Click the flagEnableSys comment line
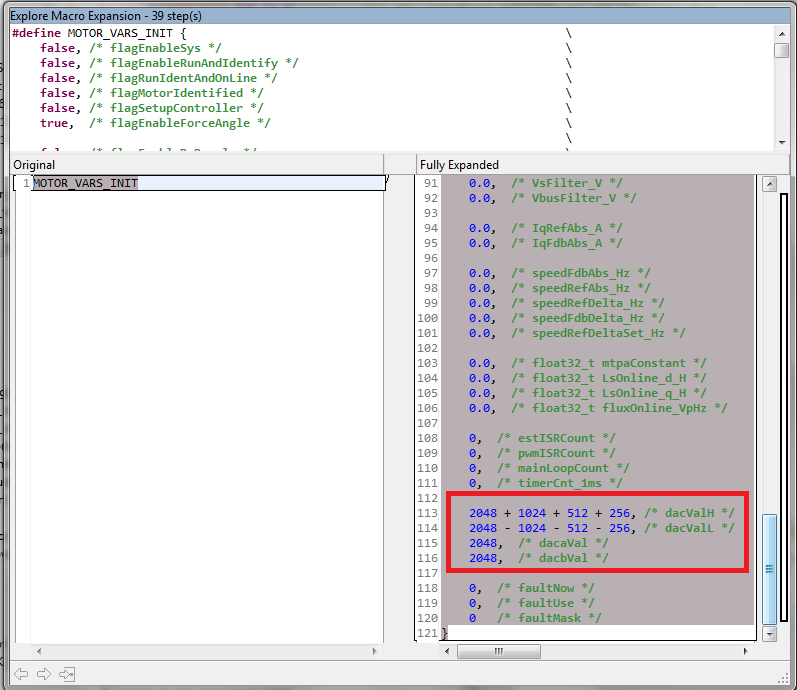The width and height of the screenshot is (797, 690). tap(131, 48)
